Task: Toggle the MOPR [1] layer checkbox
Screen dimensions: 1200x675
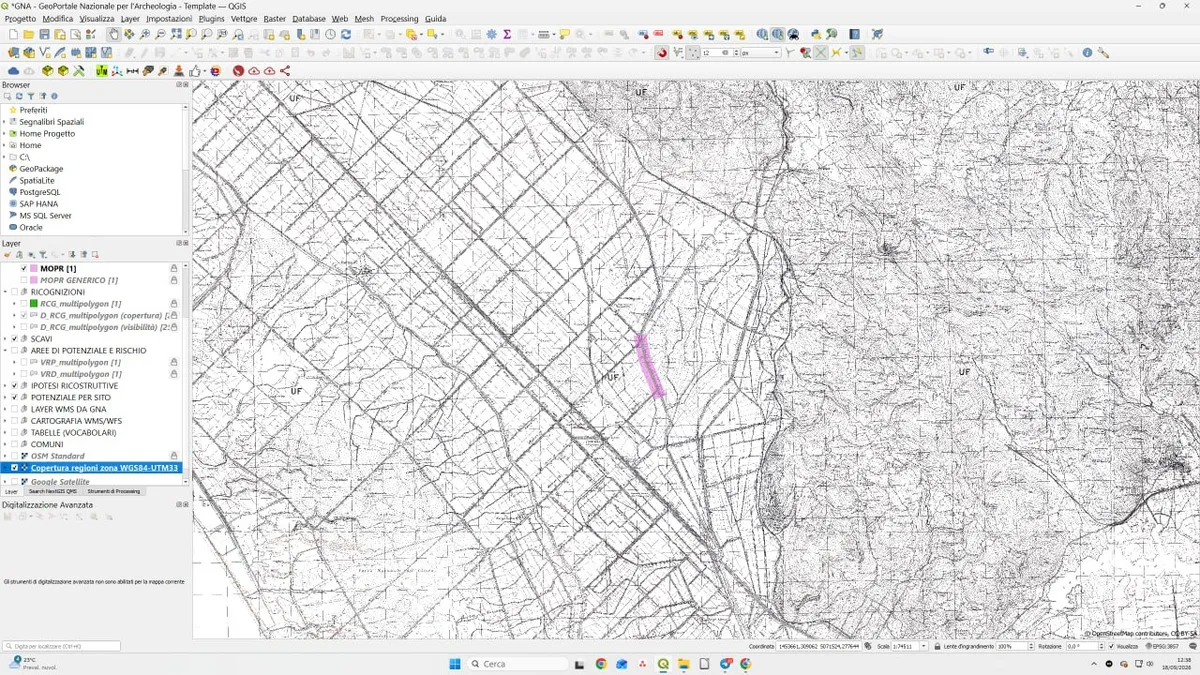Action: [x=24, y=268]
